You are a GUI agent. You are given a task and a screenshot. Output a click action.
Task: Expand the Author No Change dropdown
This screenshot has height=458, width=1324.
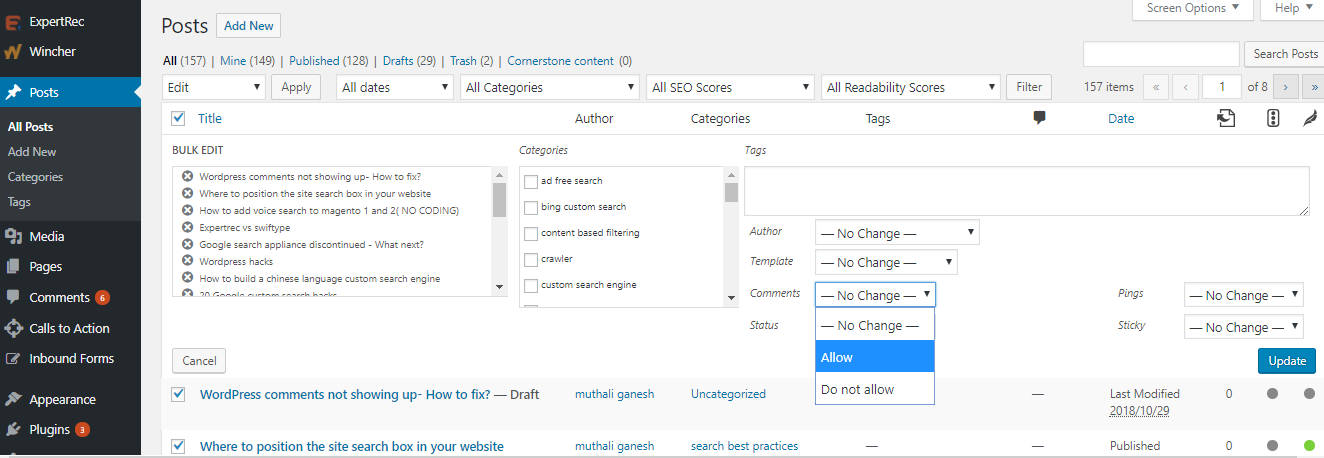(896, 233)
